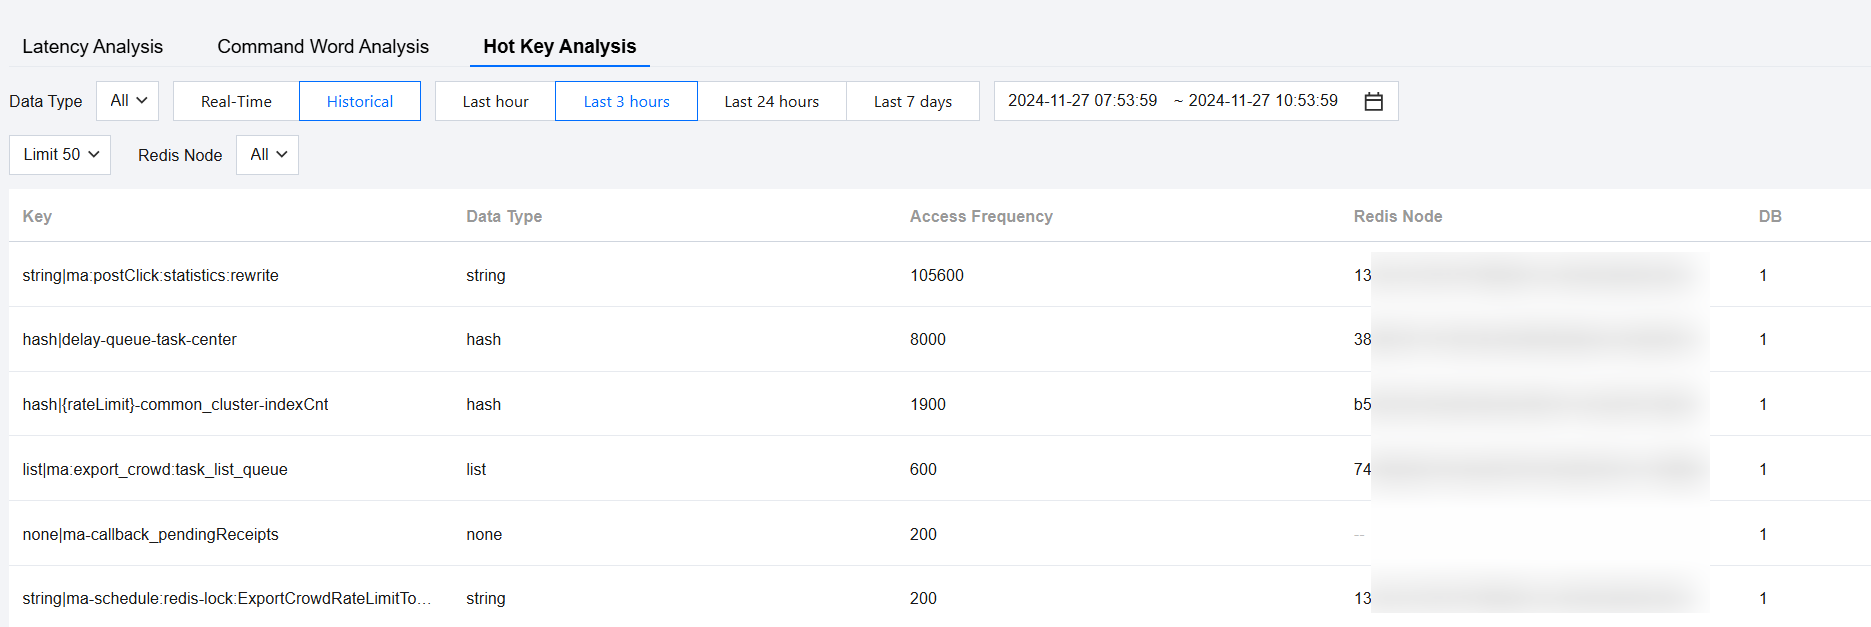Expand the Redis Node All dropdown

tap(267, 155)
